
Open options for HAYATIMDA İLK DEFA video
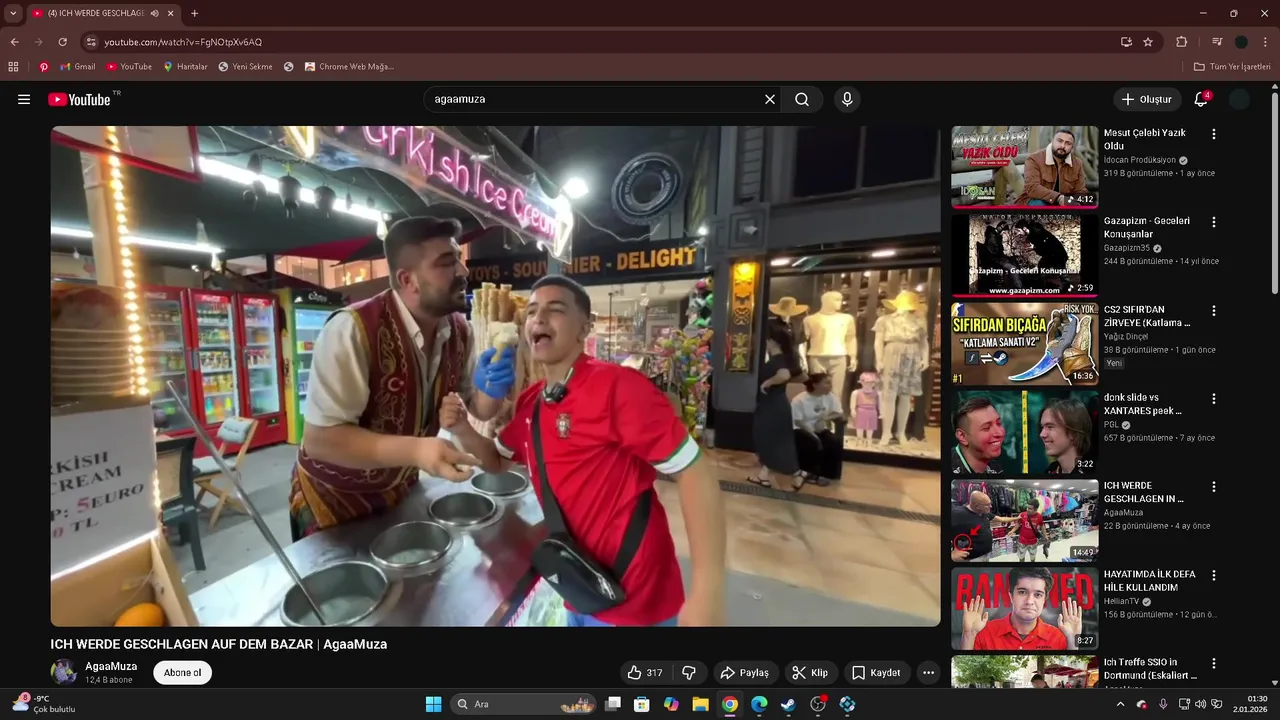click(1214, 576)
